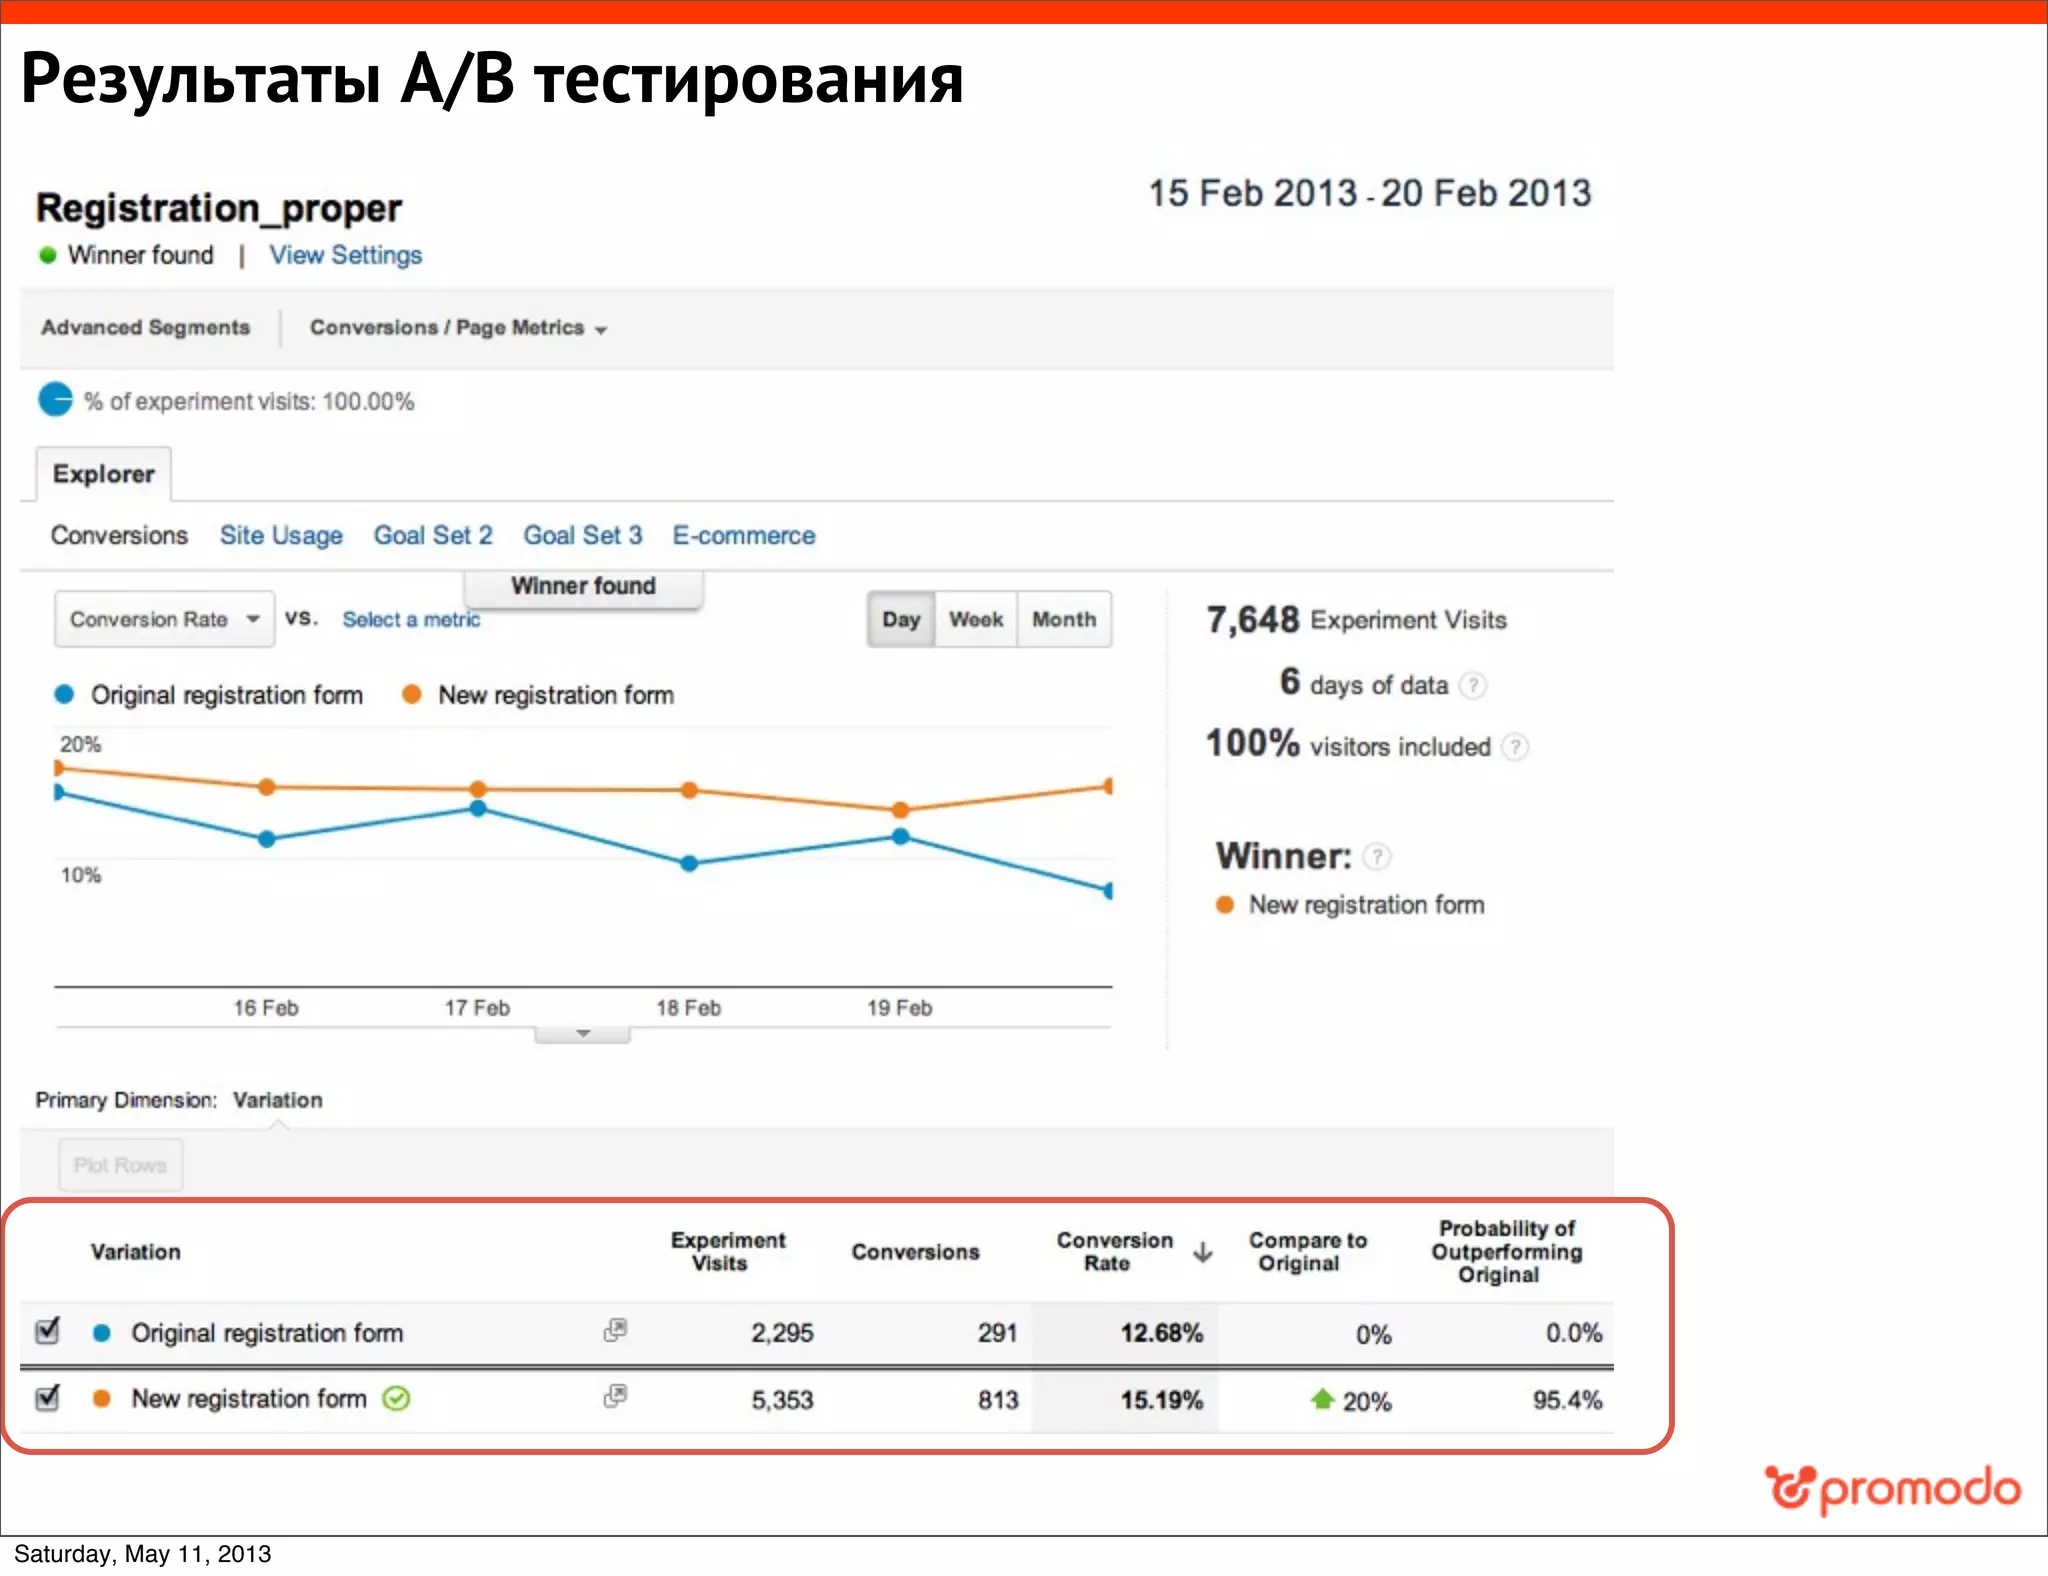Click the Plot Rows button
Image resolution: width=2048 pixels, height=1576 pixels.
click(x=120, y=1165)
